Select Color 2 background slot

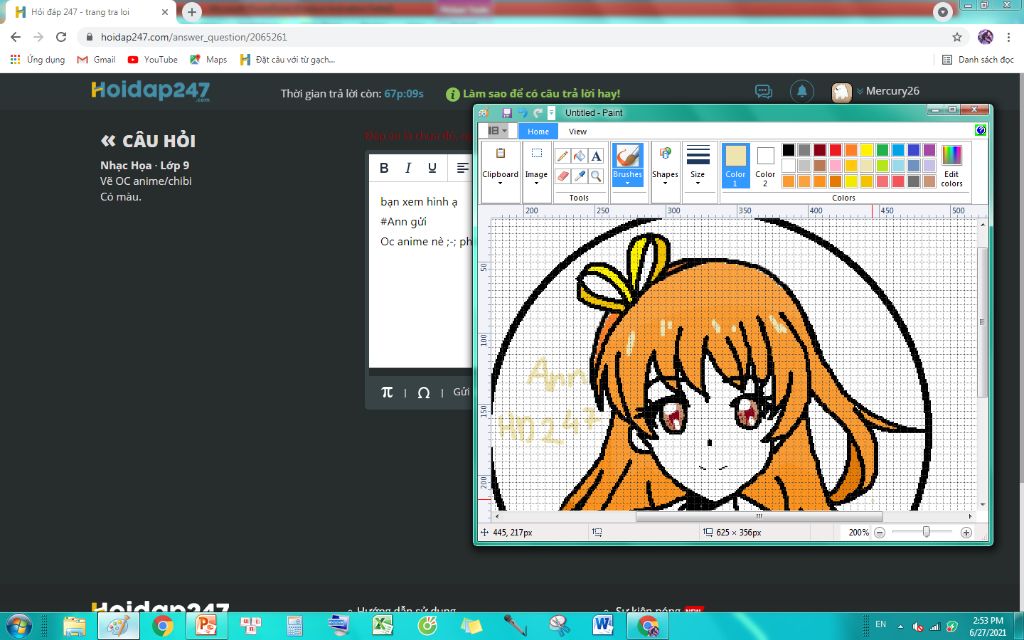(x=765, y=166)
